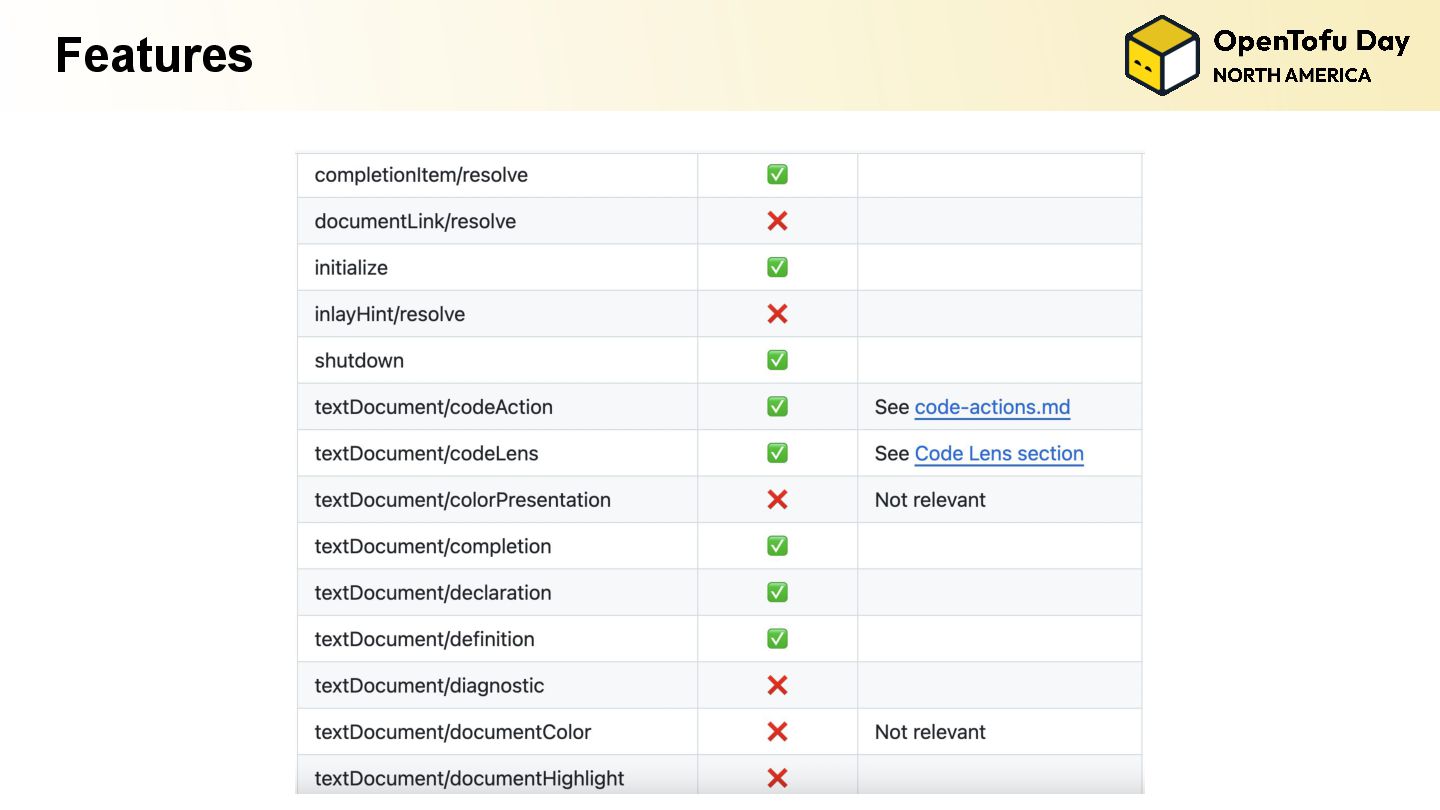This screenshot has width=1440, height=810.
Task: Click the green checkmark next to shutdown
Action: (777, 360)
